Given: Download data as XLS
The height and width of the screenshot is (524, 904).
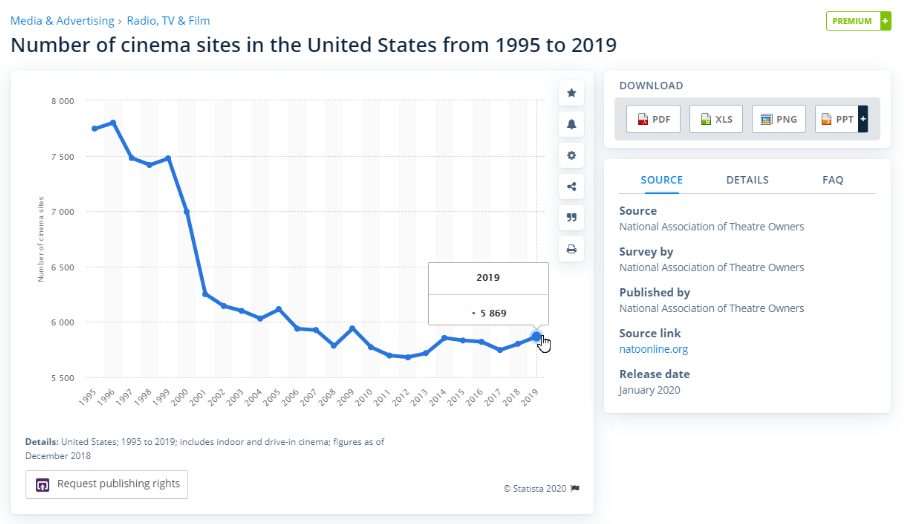Looking at the screenshot, I should [x=716, y=120].
